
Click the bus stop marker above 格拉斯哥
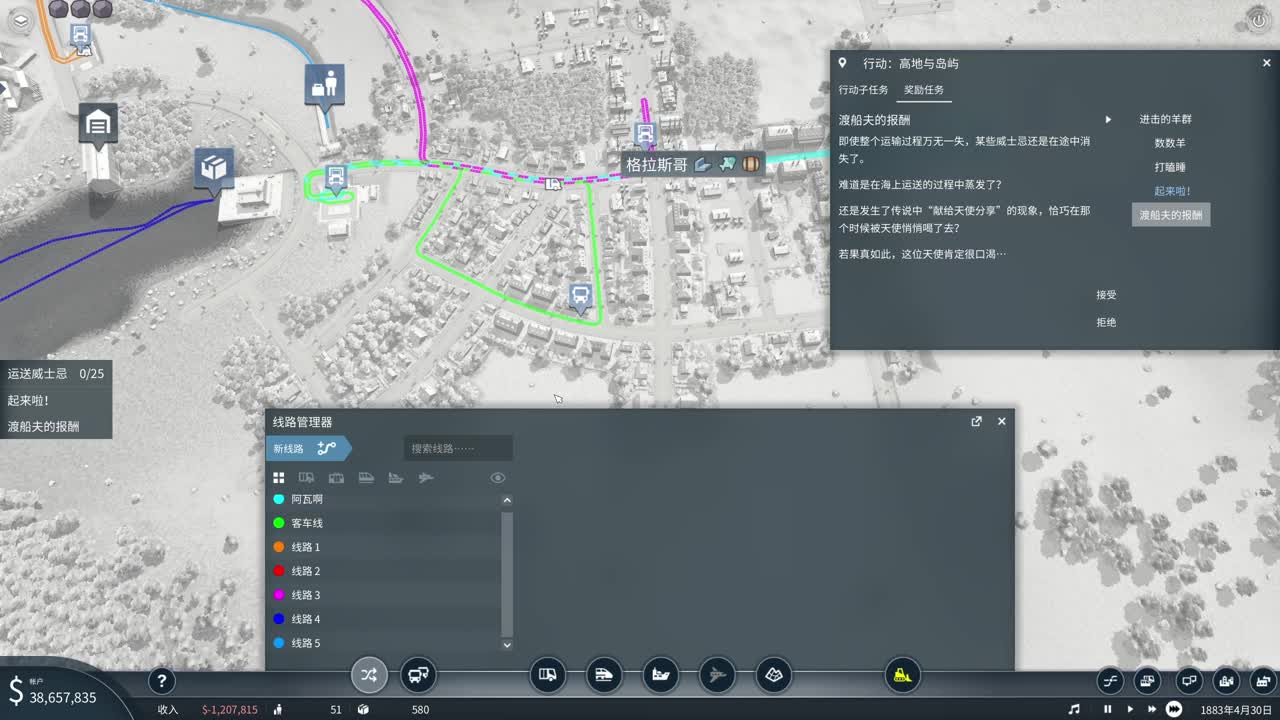[646, 134]
